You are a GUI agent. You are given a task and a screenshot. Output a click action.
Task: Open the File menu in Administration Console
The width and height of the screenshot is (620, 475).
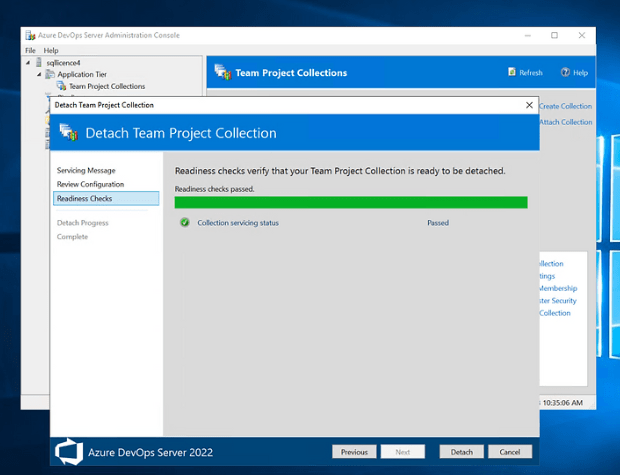[x=30, y=50]
